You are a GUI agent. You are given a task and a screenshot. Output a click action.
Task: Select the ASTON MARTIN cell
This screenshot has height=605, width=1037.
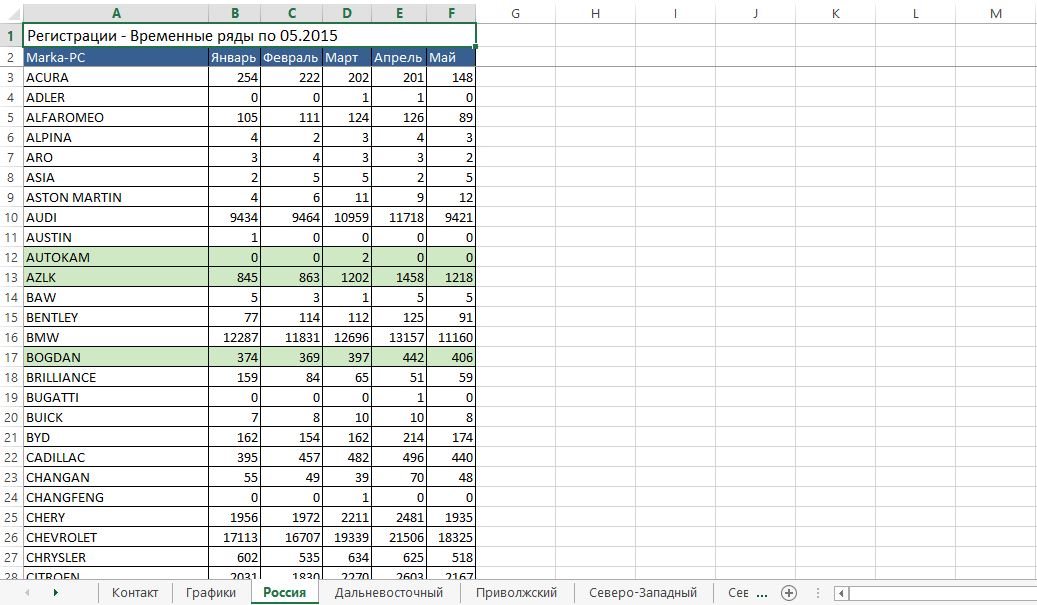(x=116, y=197)
